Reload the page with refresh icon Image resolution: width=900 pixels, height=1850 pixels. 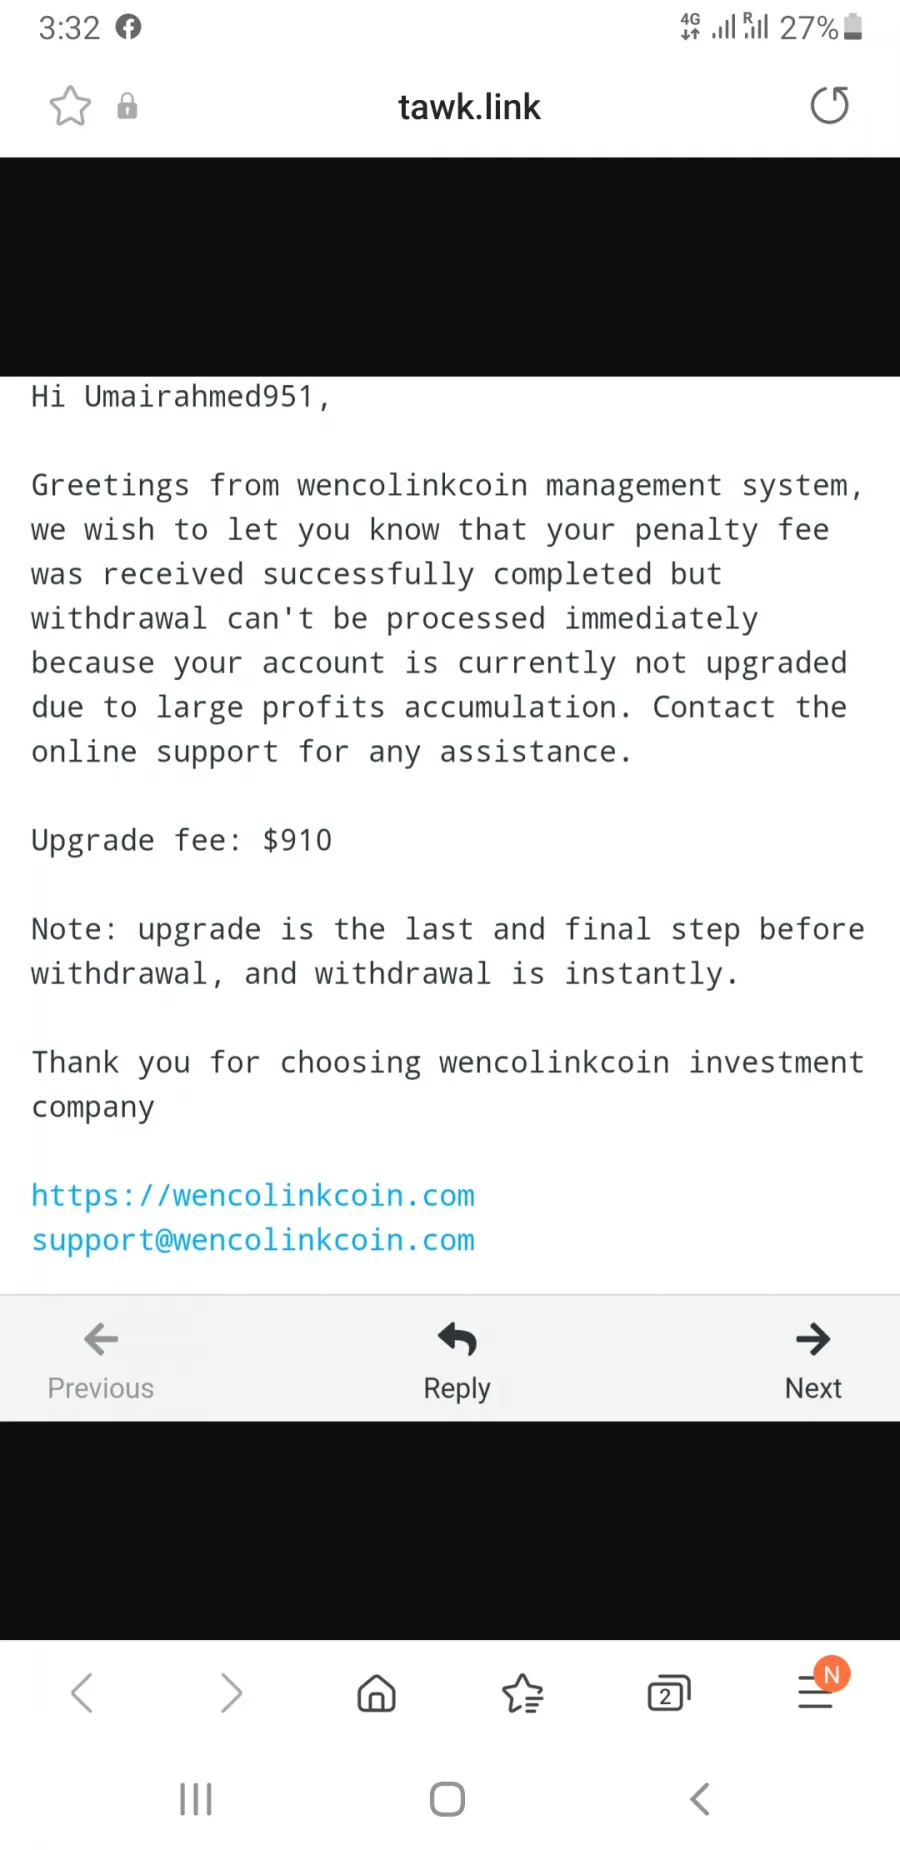pyautogui.click(x=829, y=105)
